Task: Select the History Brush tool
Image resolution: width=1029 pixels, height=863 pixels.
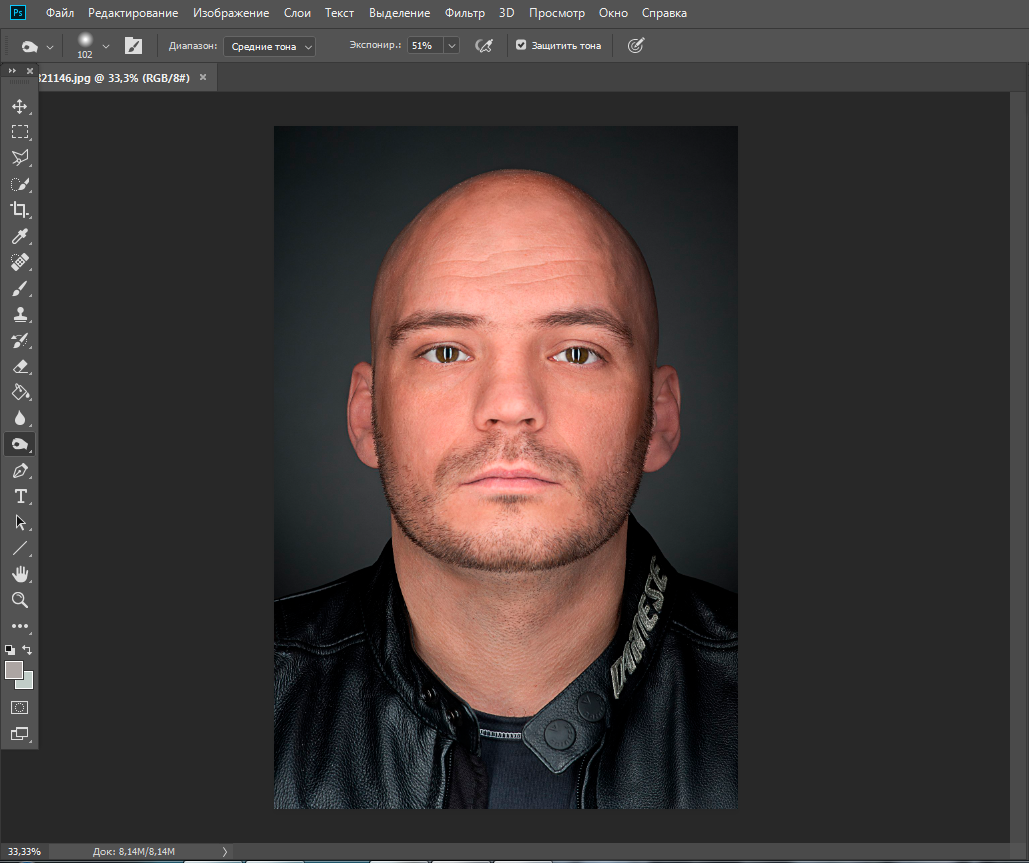Action: click(x=20, y=341)
